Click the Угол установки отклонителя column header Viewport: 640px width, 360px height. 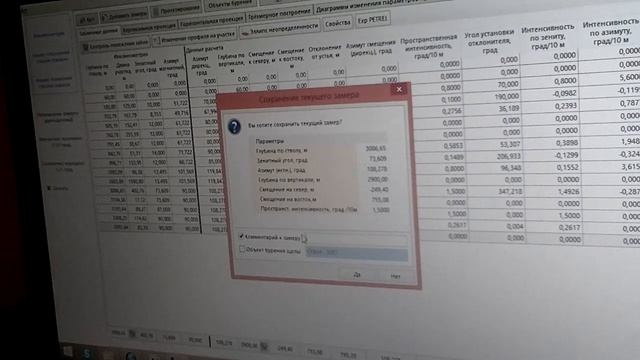click(489, 41)
